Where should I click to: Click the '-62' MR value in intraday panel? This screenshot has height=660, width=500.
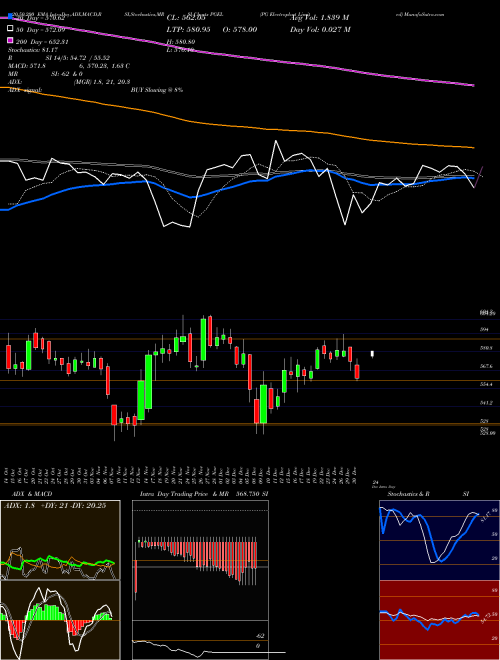(260, 636)
